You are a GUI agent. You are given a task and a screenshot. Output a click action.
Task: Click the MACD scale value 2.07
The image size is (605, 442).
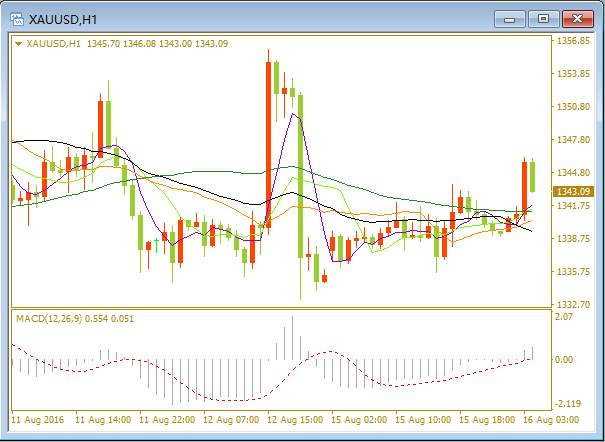point(564,317)
